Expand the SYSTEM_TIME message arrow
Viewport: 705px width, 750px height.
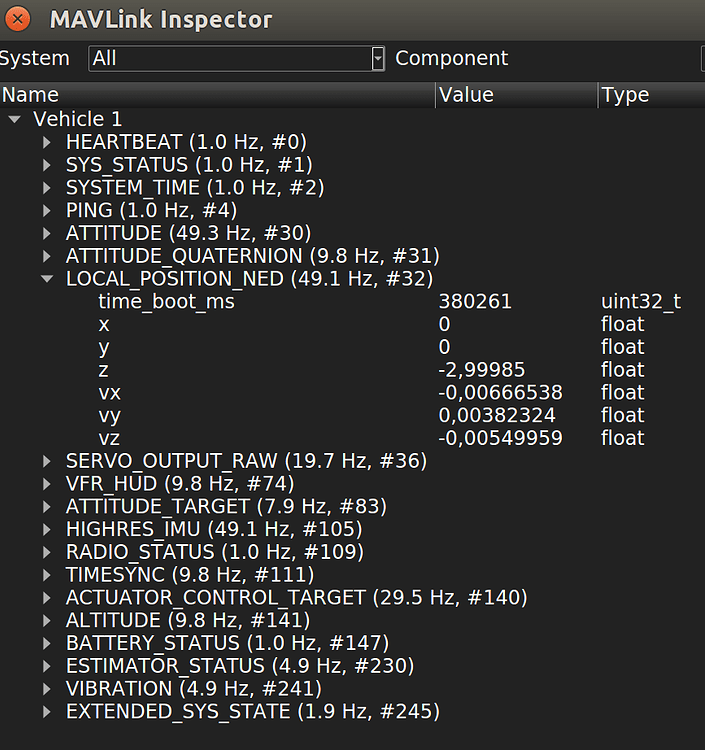click(47, 188)
